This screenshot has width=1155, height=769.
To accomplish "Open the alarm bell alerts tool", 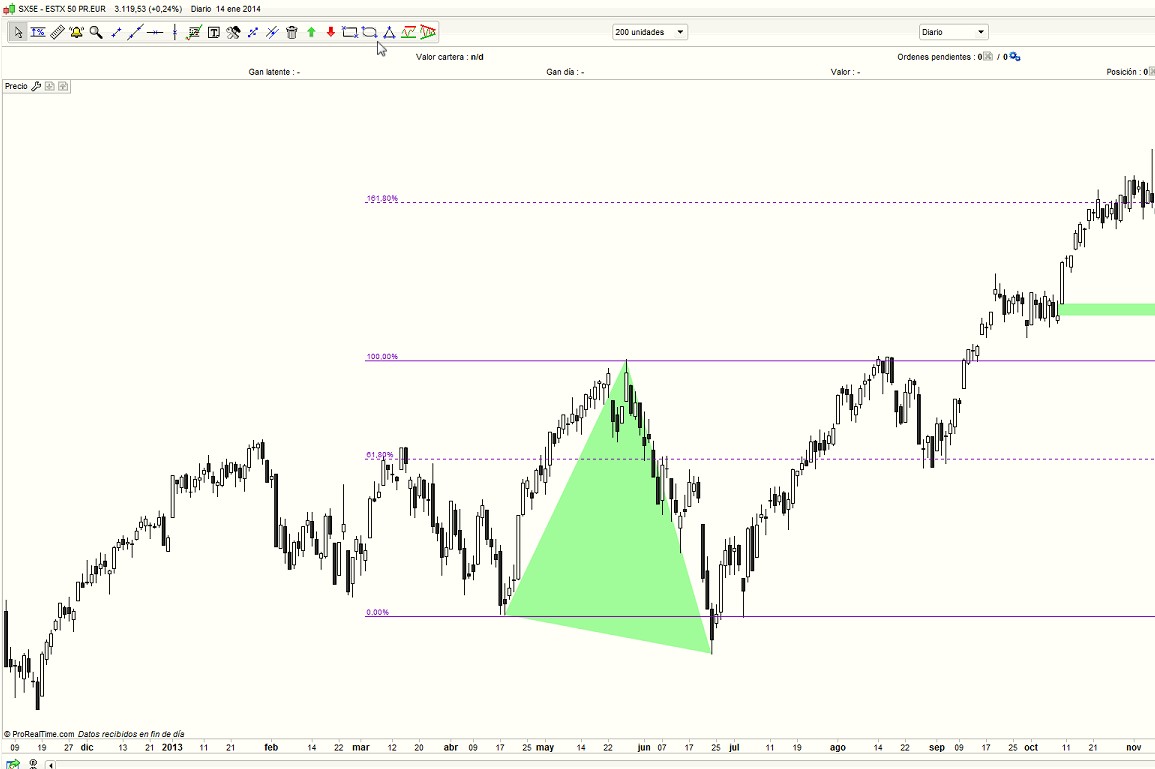I will click(77, 32).
